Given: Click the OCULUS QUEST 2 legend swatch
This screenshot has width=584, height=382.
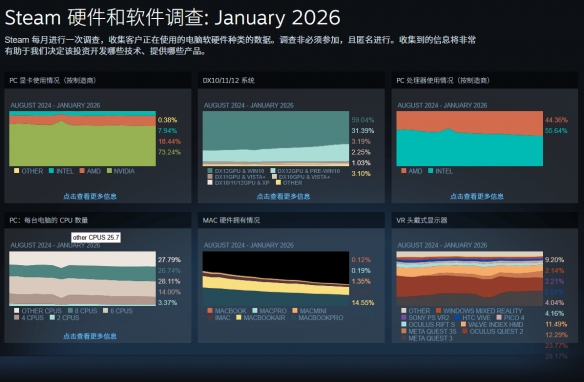Looking at the screenshot, I should [x=465, y=331].
